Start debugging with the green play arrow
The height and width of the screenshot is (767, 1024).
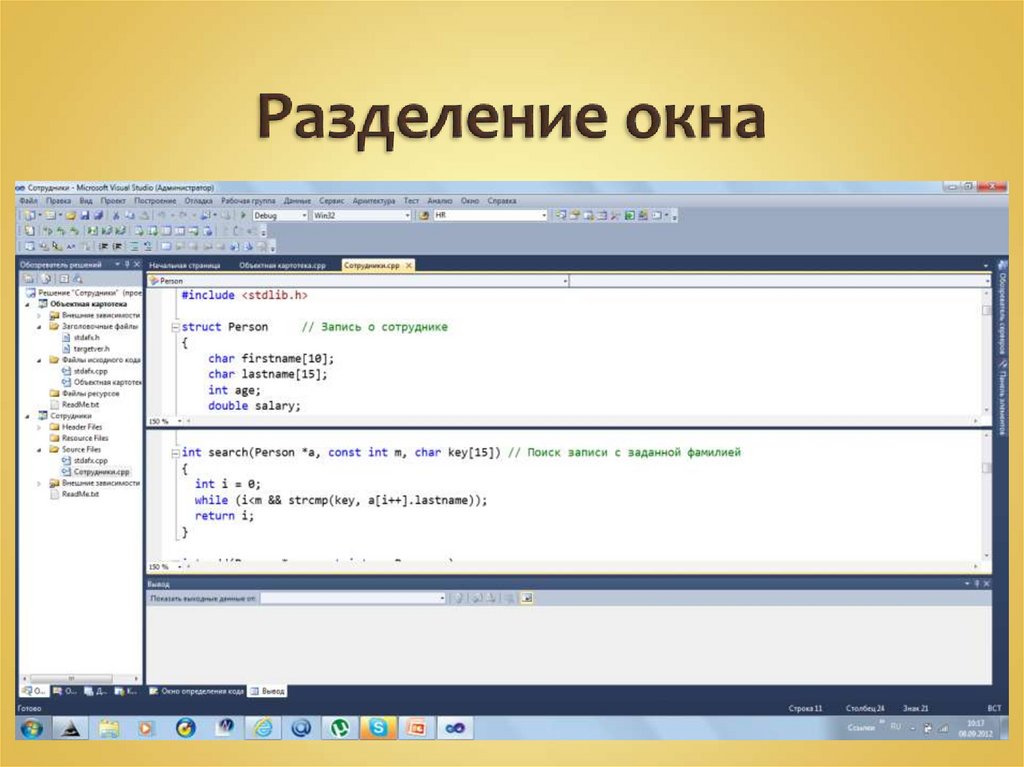(x=243, y=215)
